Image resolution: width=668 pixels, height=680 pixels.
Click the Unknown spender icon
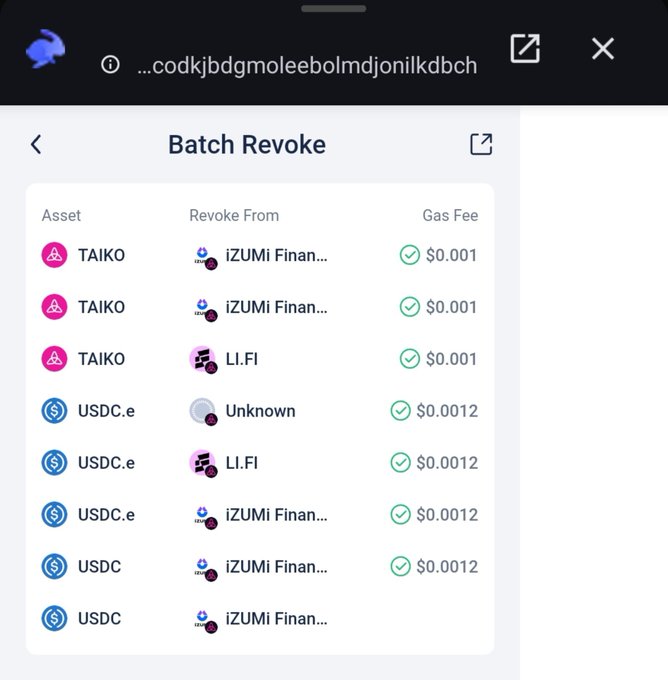tap(203, 412)
